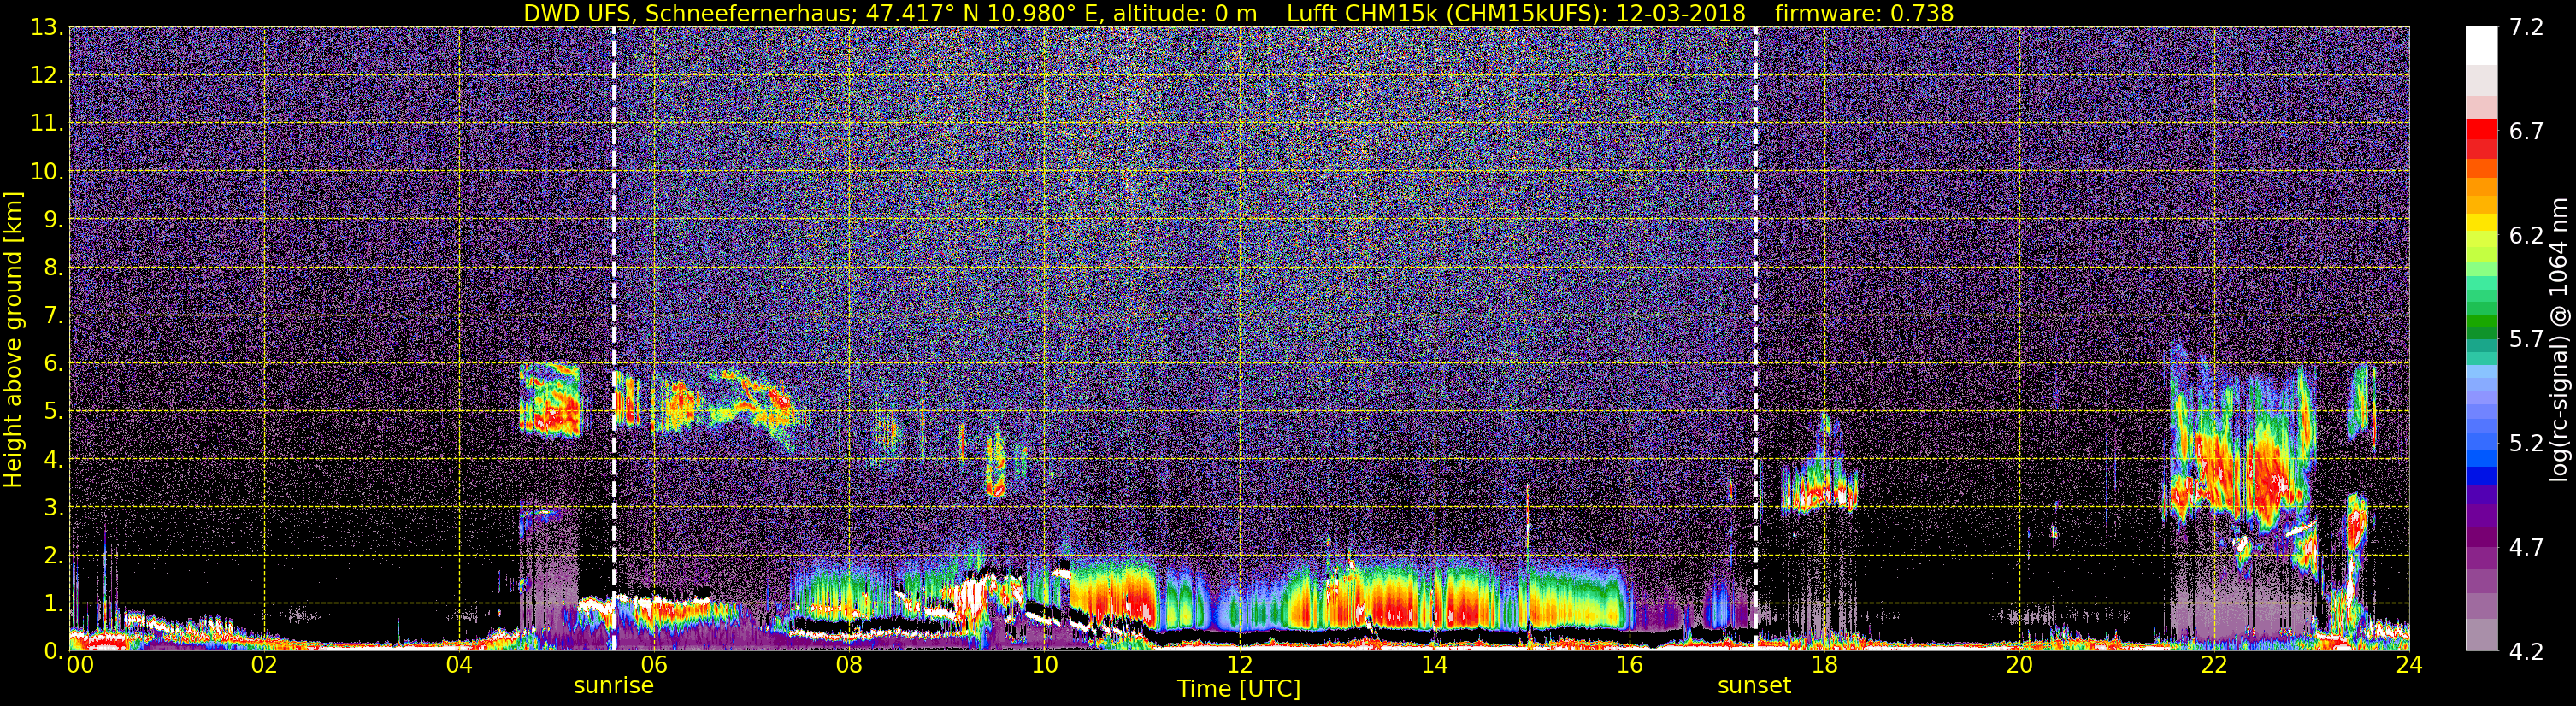Click the colorbar tick value 4.2
2576x706 pixels.
click(2526, 652)
